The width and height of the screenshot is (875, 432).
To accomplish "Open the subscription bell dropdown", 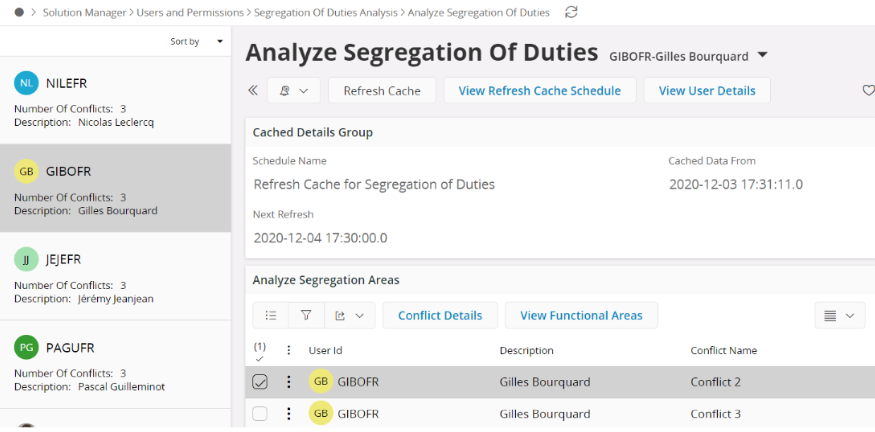I will (294, 91).
